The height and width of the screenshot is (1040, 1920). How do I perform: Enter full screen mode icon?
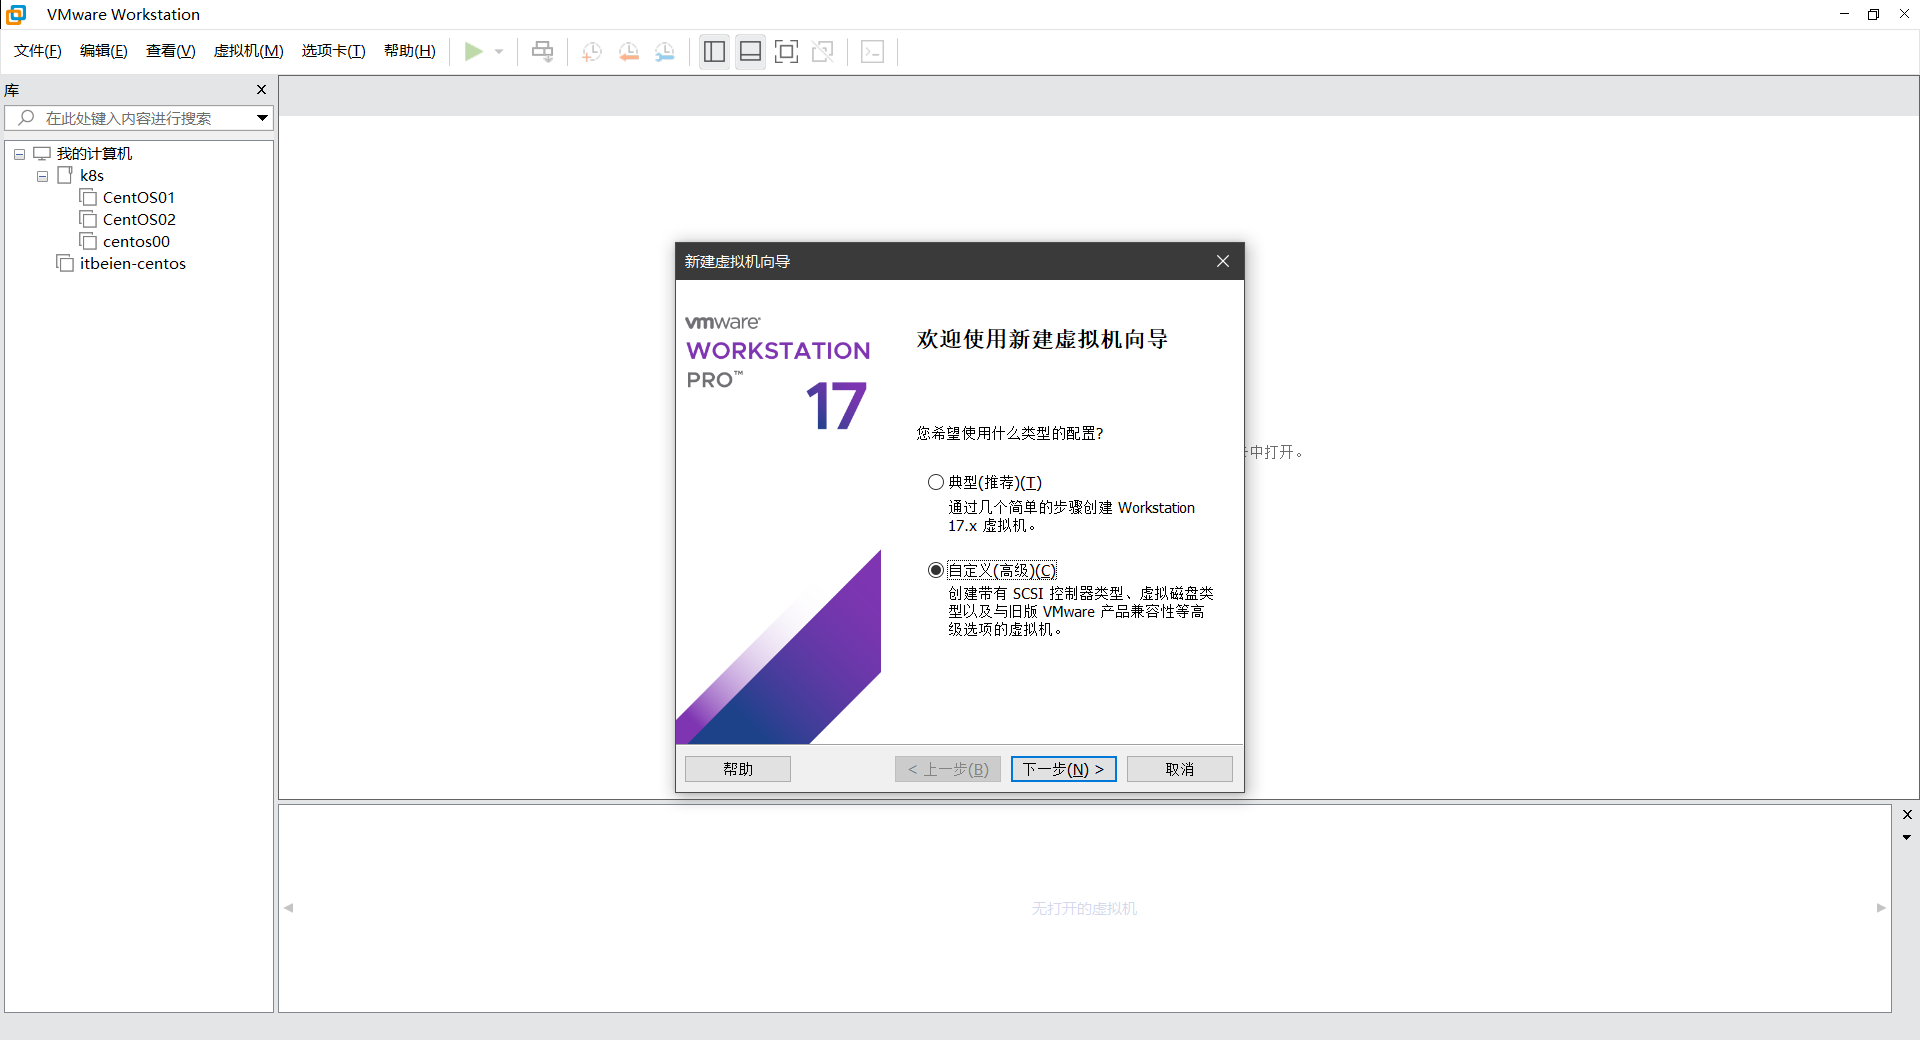click(x=786, y=52)
